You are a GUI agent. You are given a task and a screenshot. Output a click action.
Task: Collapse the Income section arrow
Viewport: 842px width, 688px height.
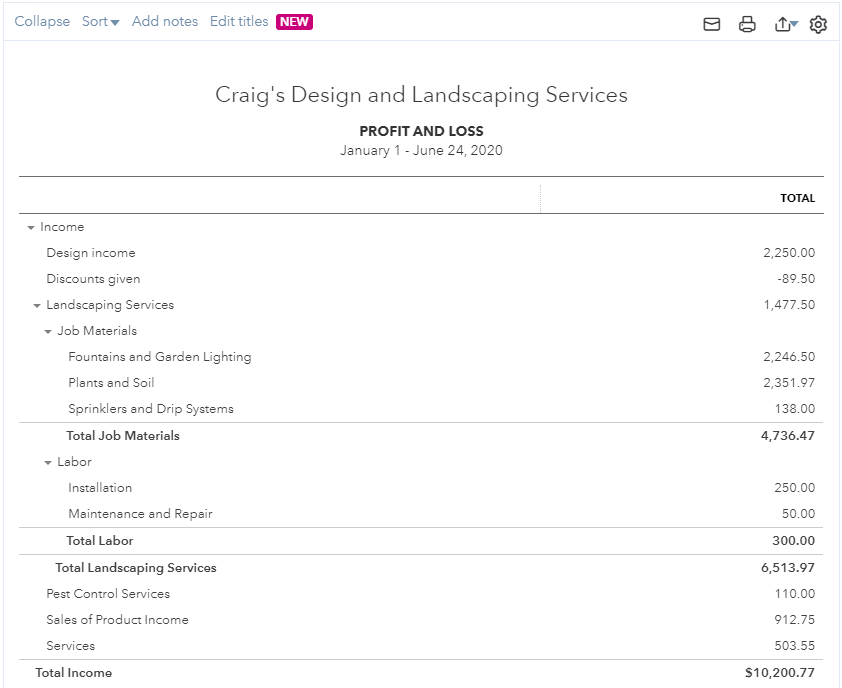(x=31, y=228)
